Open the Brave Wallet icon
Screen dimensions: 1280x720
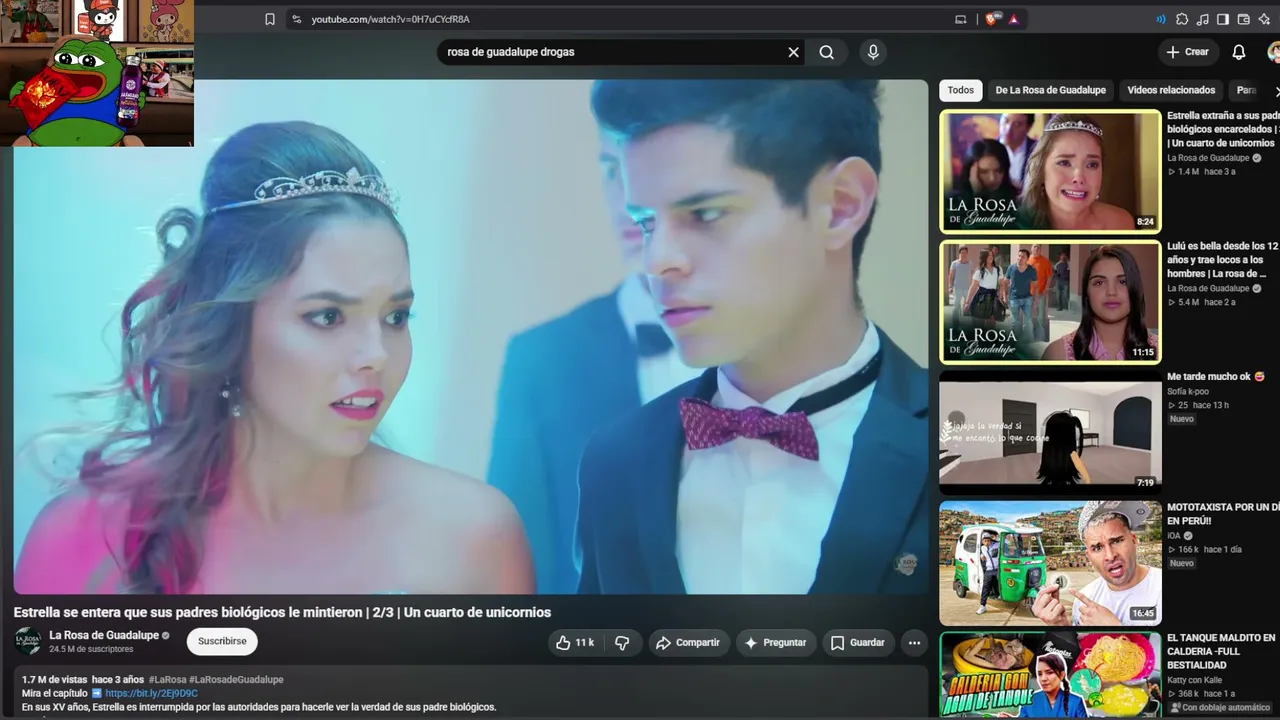tap(1244, 19)
